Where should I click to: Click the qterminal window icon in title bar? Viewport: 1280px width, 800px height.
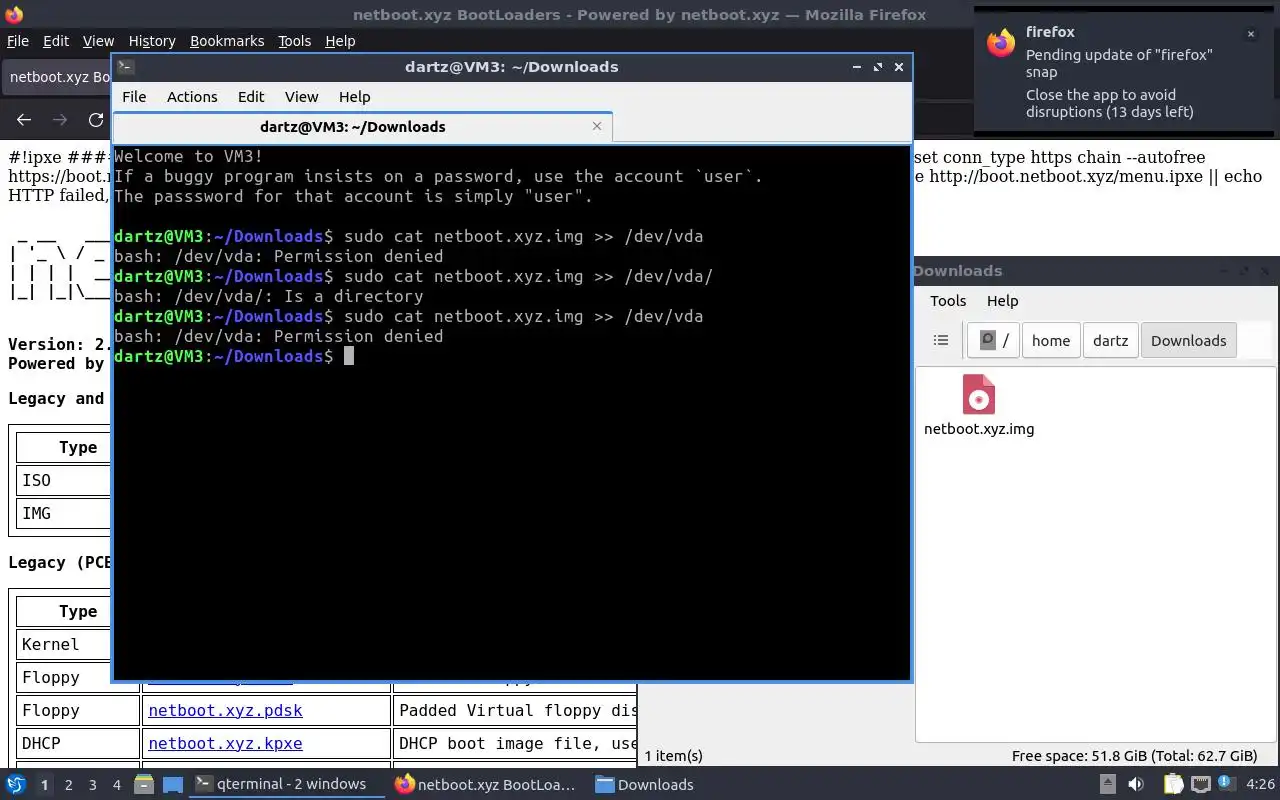pyautogui.click(x=125, y=67)
